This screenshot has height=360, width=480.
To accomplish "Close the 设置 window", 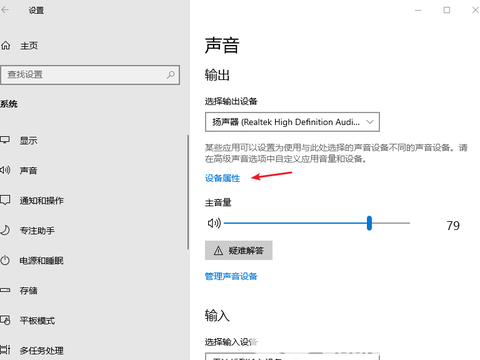I will [x=475, y=10].
